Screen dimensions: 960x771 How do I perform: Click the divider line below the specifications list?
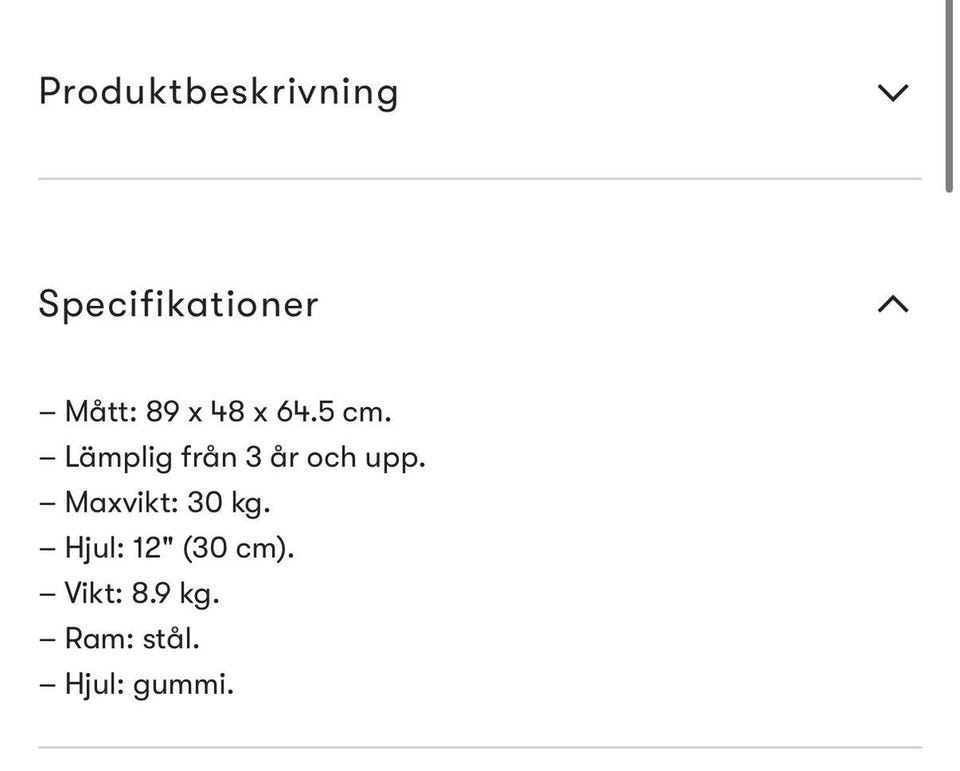click(x=480, y=747)
